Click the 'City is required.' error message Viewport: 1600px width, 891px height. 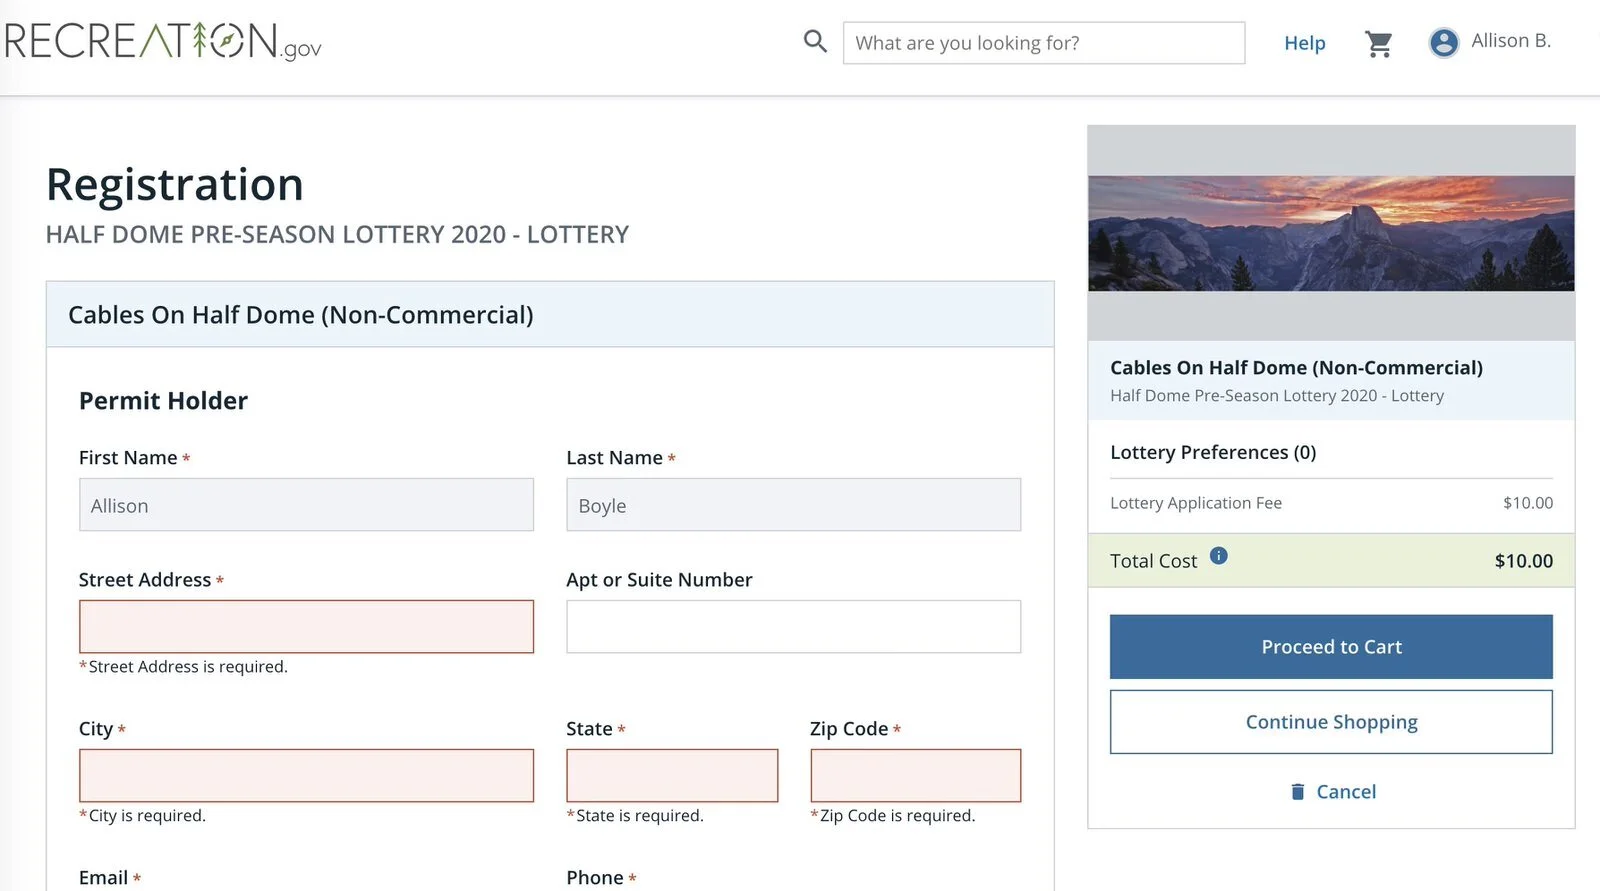[x=142, y=816]
